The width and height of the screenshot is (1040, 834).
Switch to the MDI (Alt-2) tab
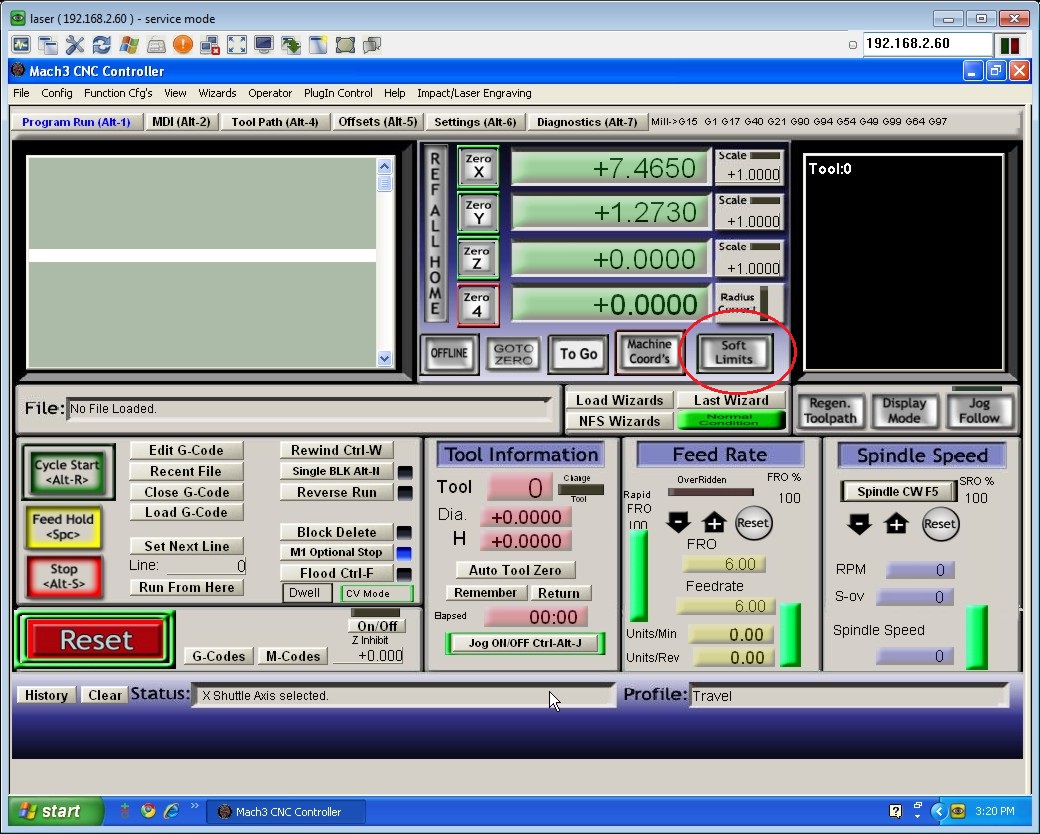pos(181,121)
